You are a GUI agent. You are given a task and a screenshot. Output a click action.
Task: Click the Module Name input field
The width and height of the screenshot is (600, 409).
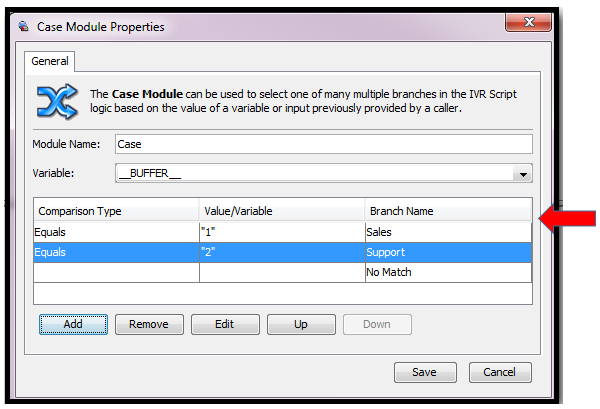point(323,144)
